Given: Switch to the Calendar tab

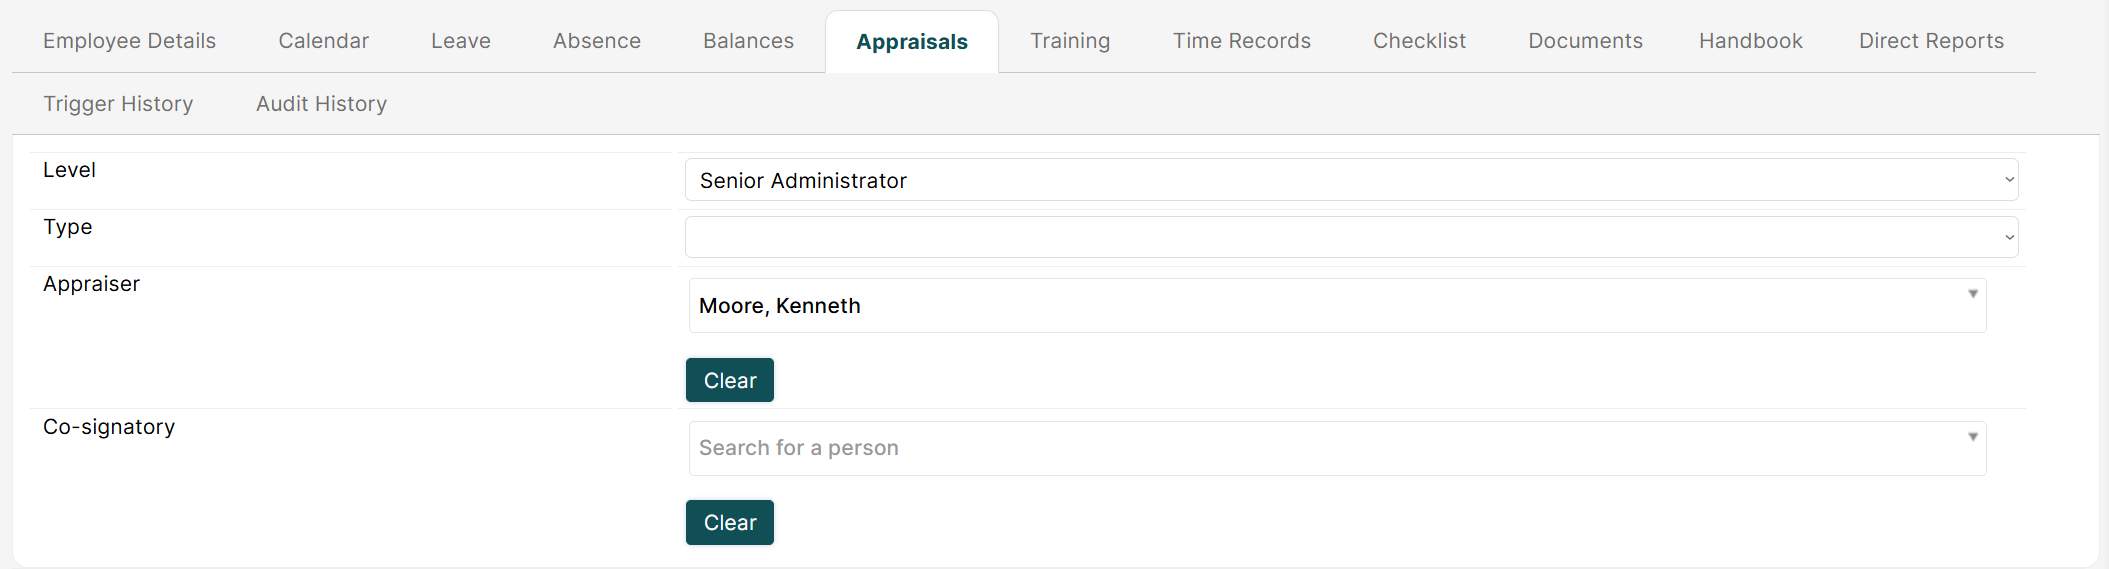Looking at the screenshot, I should tap(323, 41).
